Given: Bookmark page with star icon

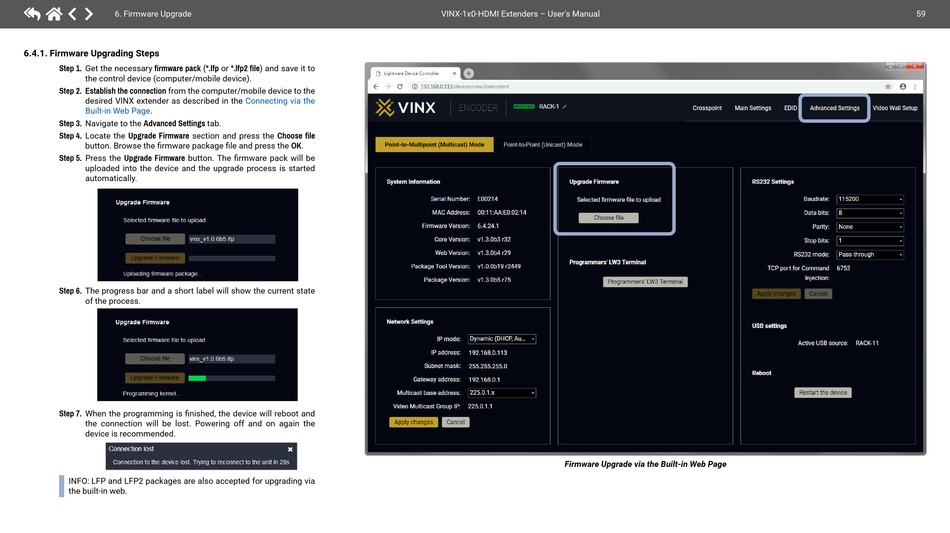Looking at the screenshot, I should (888, 87).
